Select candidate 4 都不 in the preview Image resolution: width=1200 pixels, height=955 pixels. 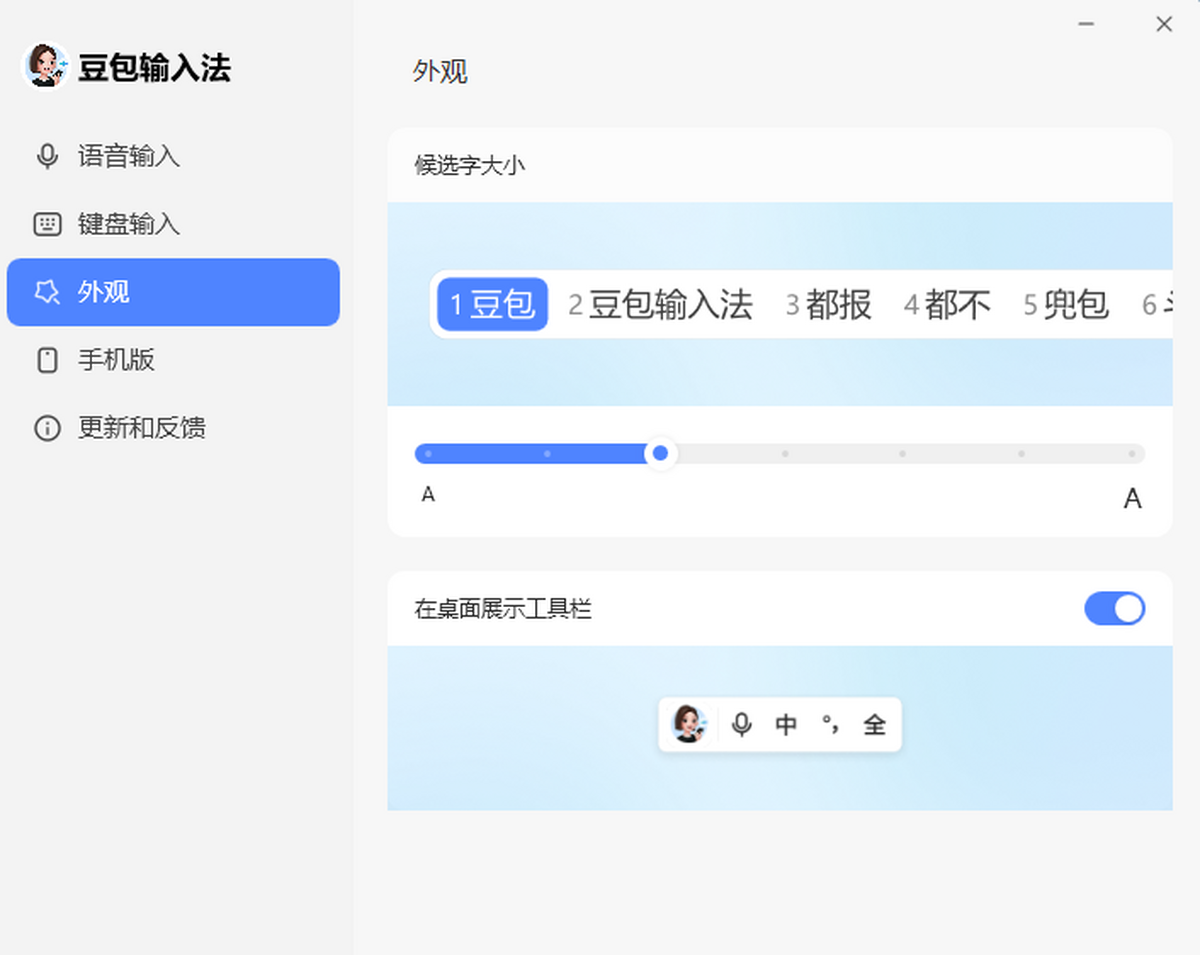947,304
